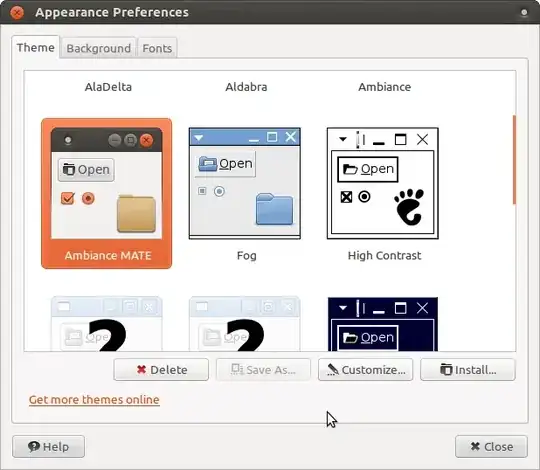Pick the dark High Contrast Inverse theme preview

point(383,324)
